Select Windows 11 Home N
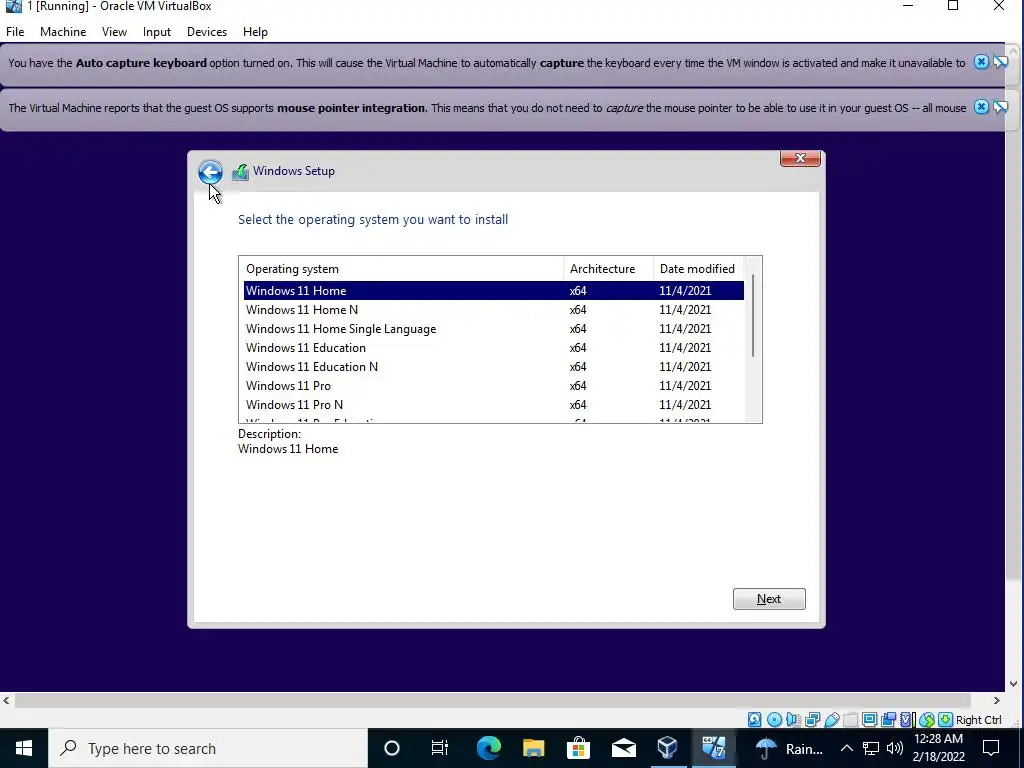The height and width of the screenshot is (768, 1024). click(x=494, y=310)
